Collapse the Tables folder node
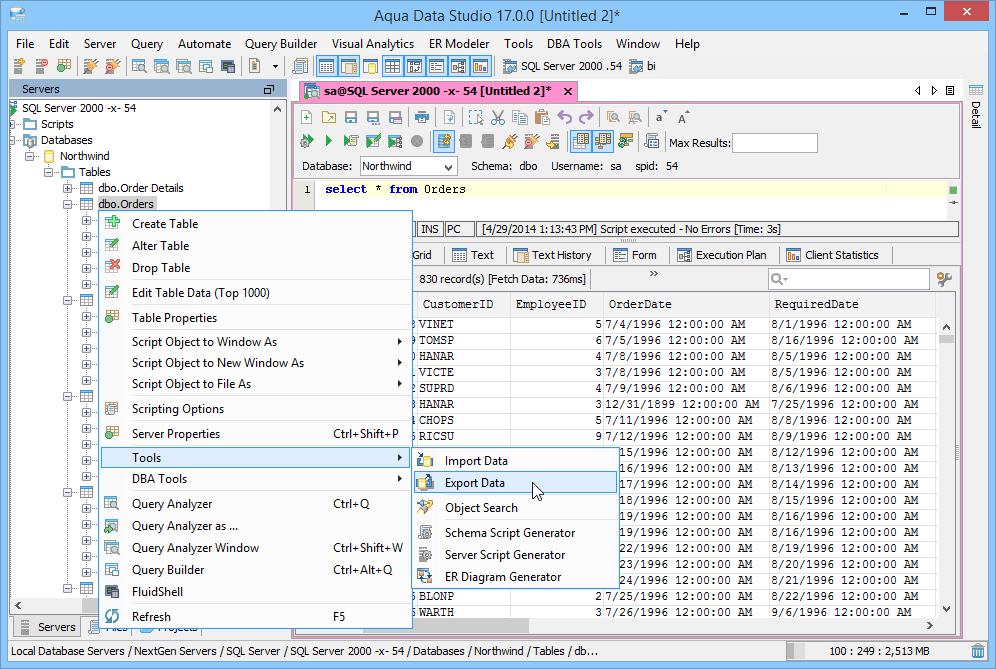996x669 pixels. click(48, 172)
